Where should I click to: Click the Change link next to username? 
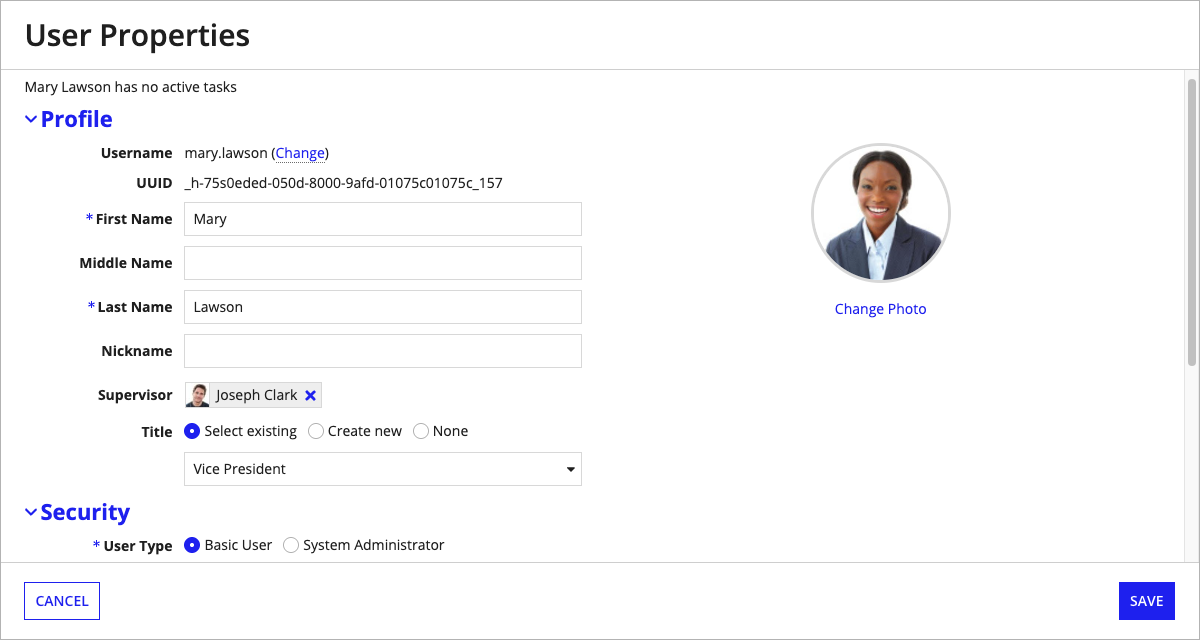click(x=300, y=153)
